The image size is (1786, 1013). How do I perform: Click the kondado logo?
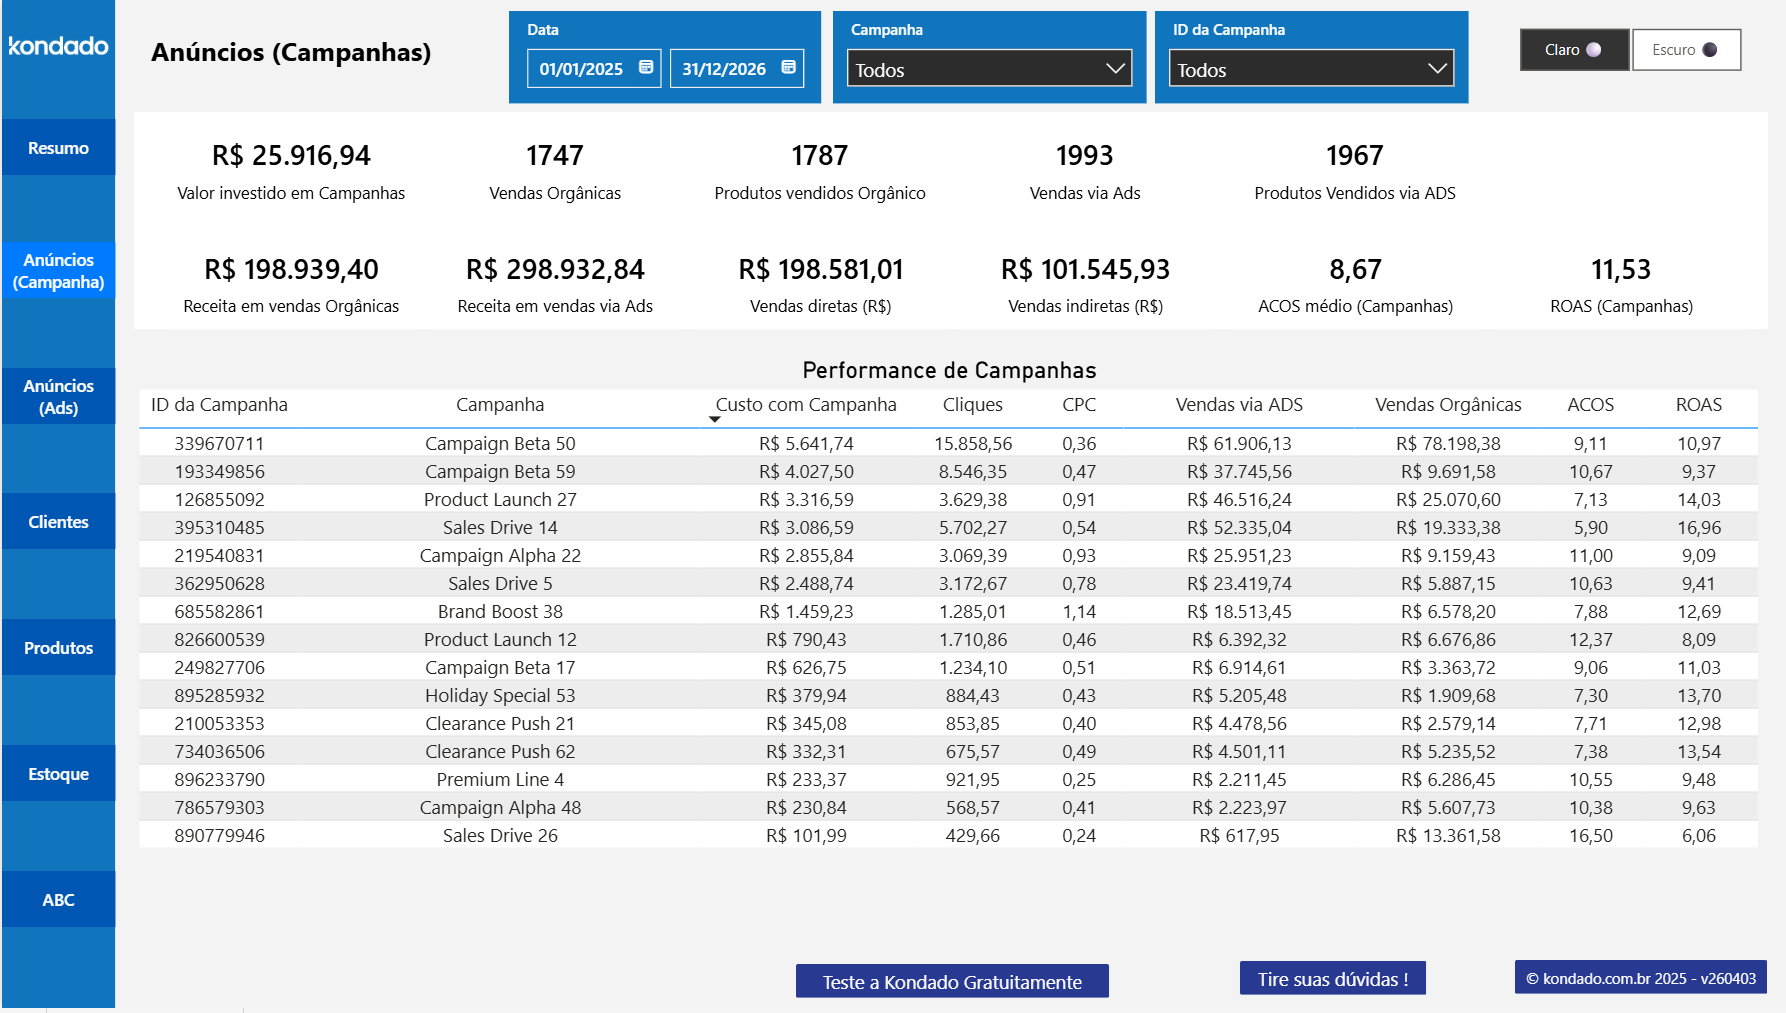tap(57, 46)
